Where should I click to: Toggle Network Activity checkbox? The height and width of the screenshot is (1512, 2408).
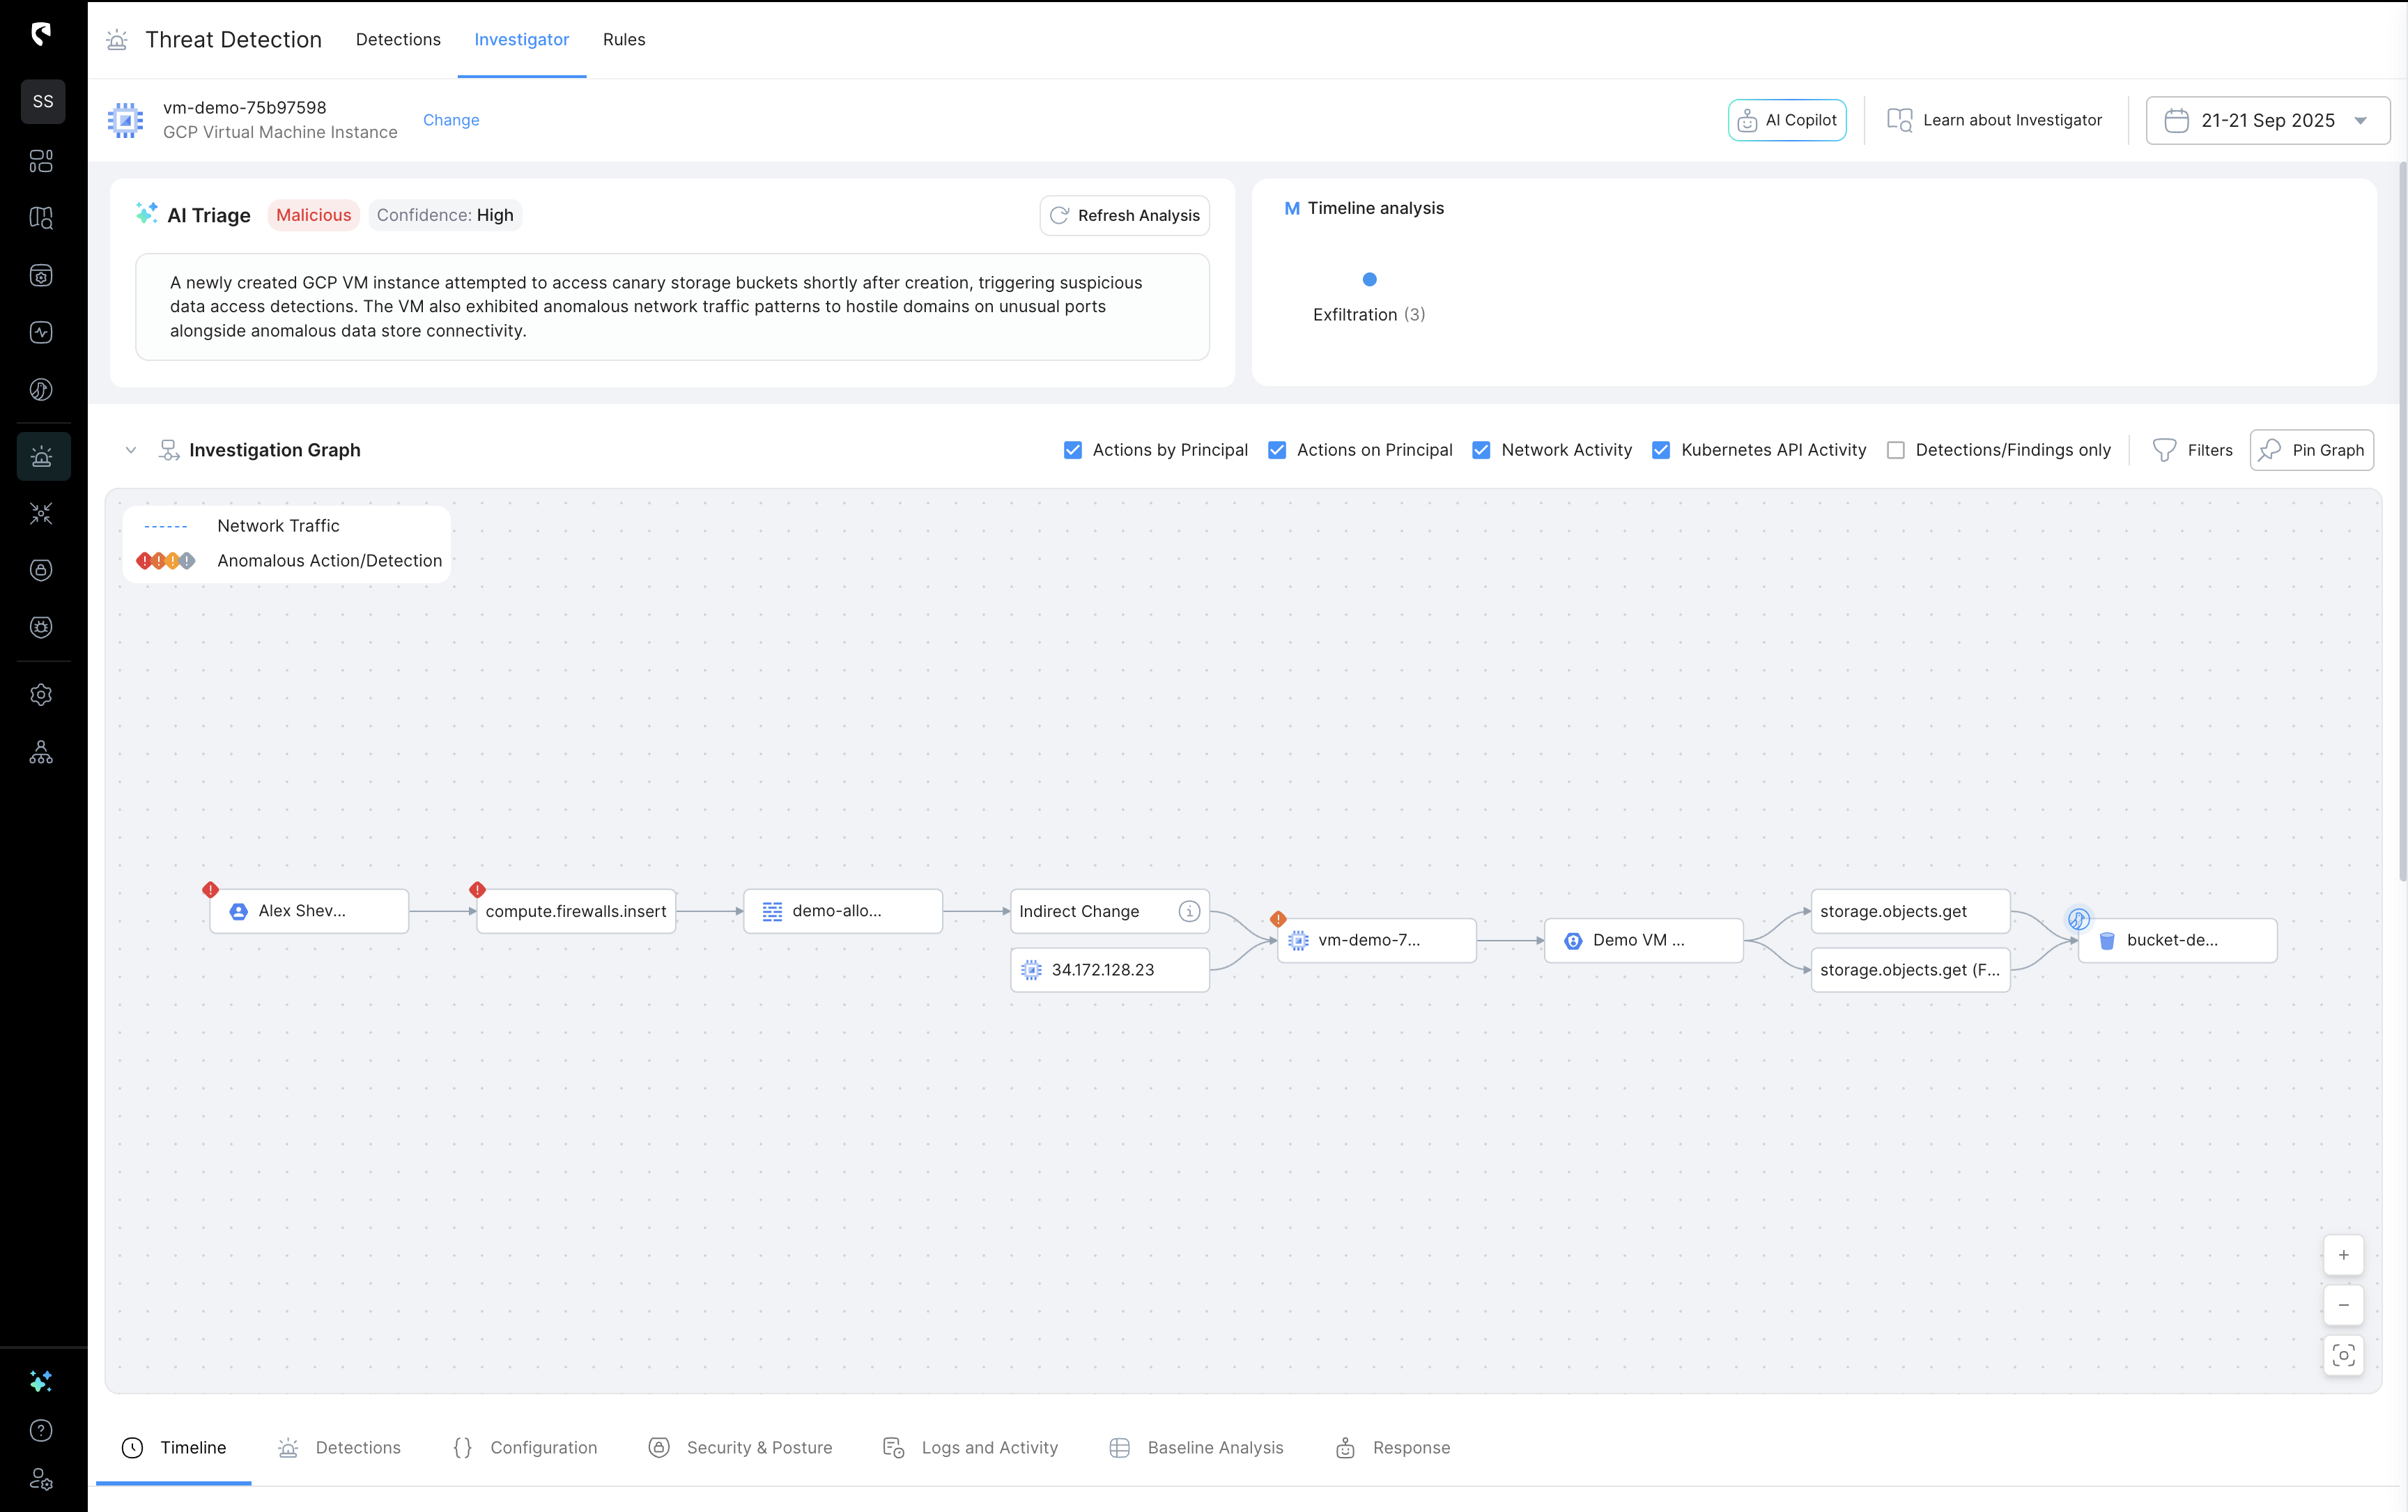pos(1481,450)
